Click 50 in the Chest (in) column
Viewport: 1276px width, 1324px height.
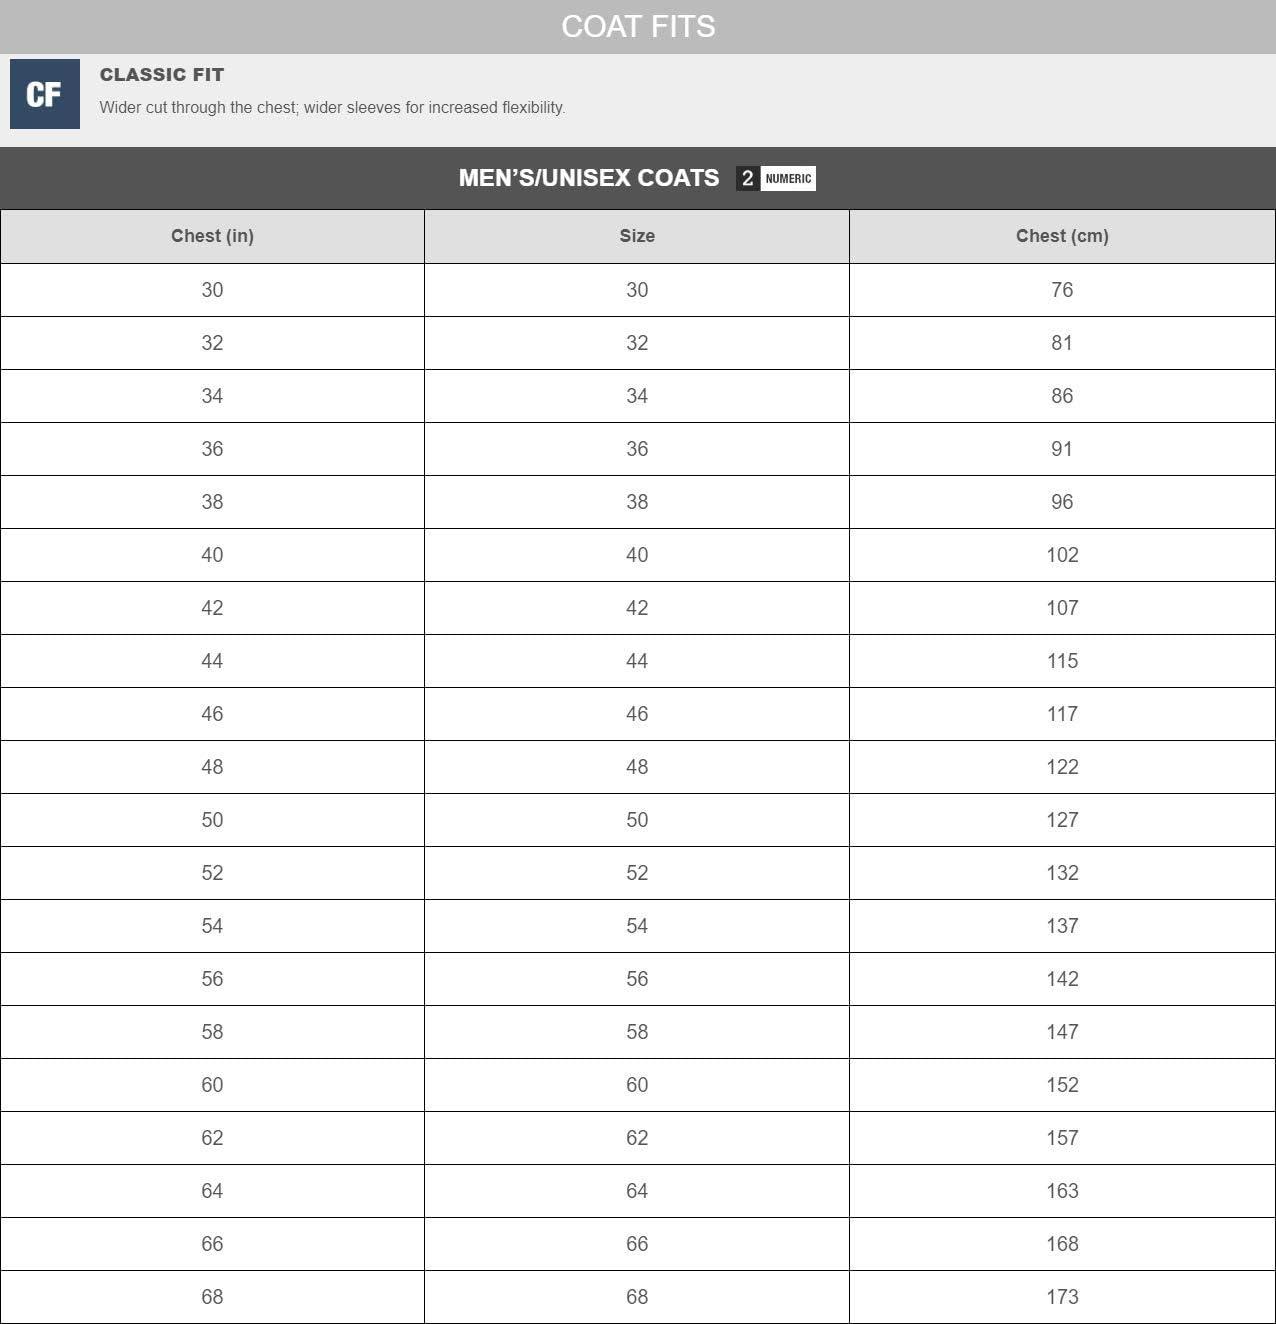coord(212,820)
